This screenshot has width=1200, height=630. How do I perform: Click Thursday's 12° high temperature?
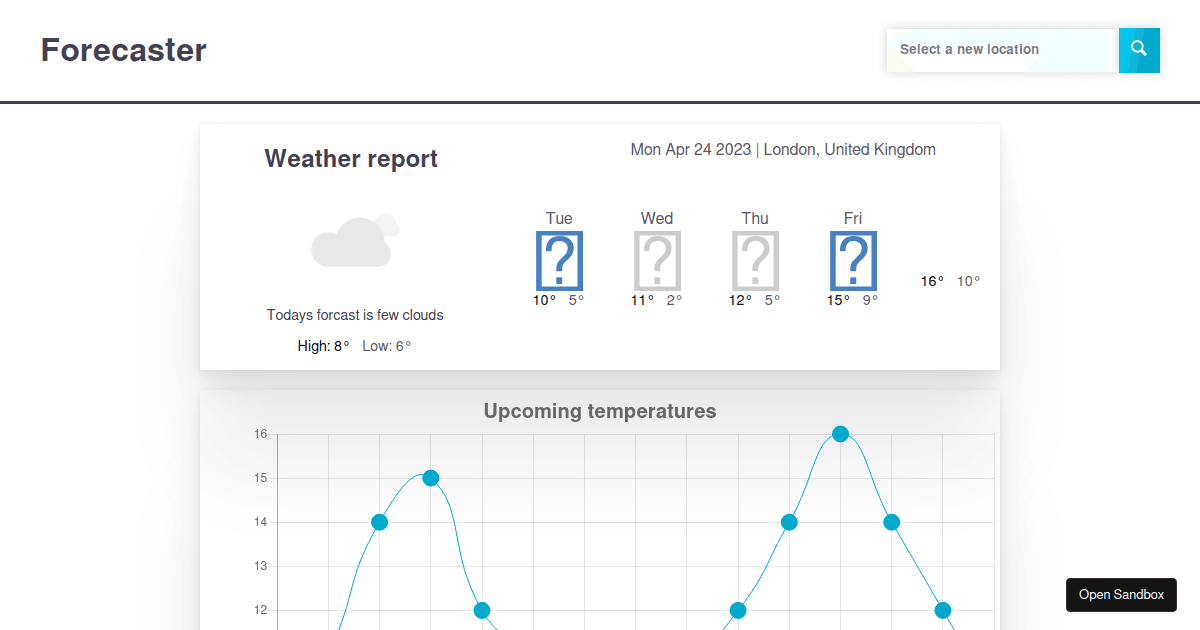pos(740,300)
